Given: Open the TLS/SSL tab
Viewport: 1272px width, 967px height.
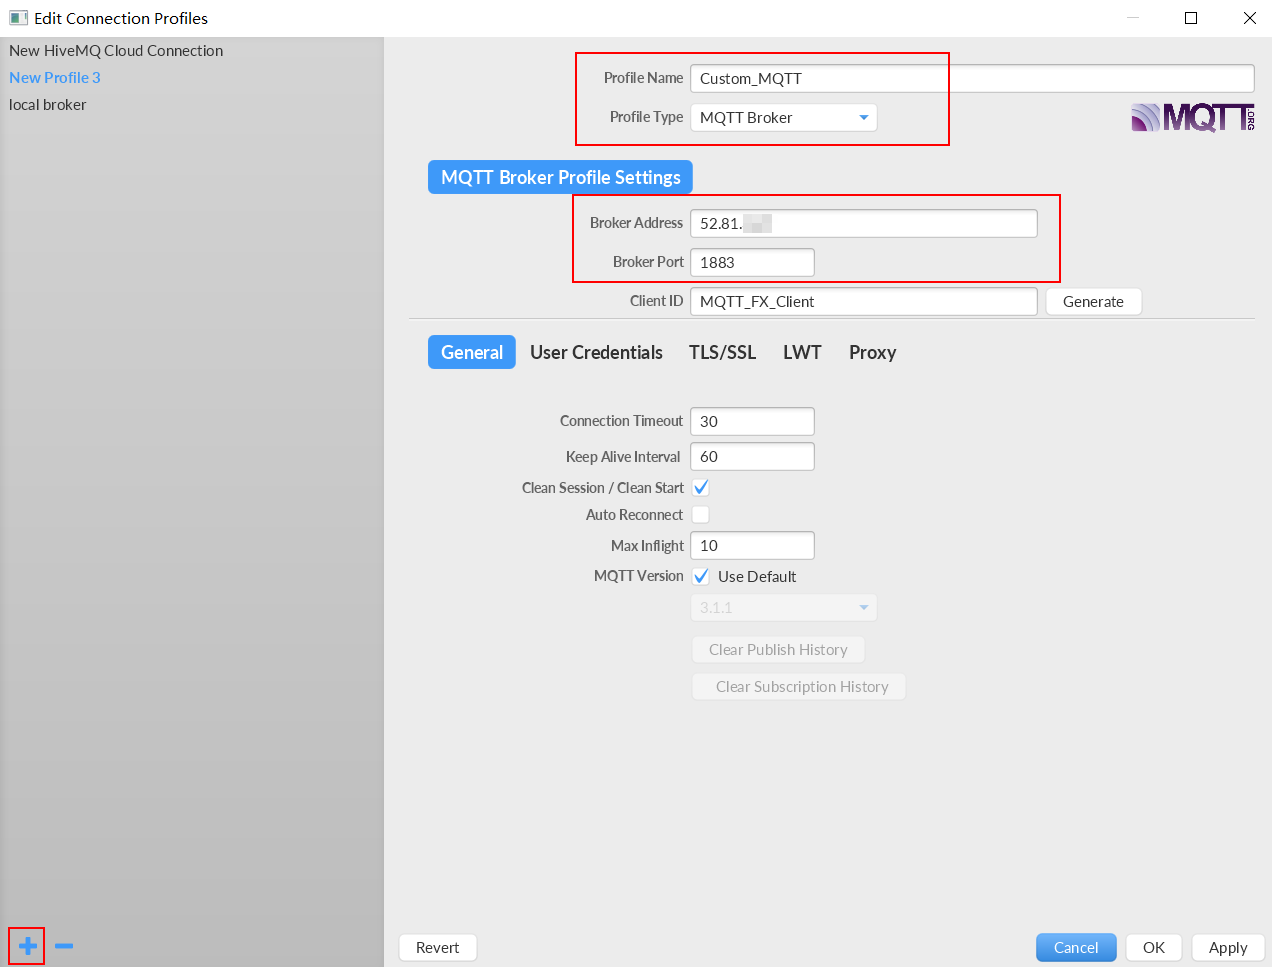Looking at the screenshot, I should 722,353.
